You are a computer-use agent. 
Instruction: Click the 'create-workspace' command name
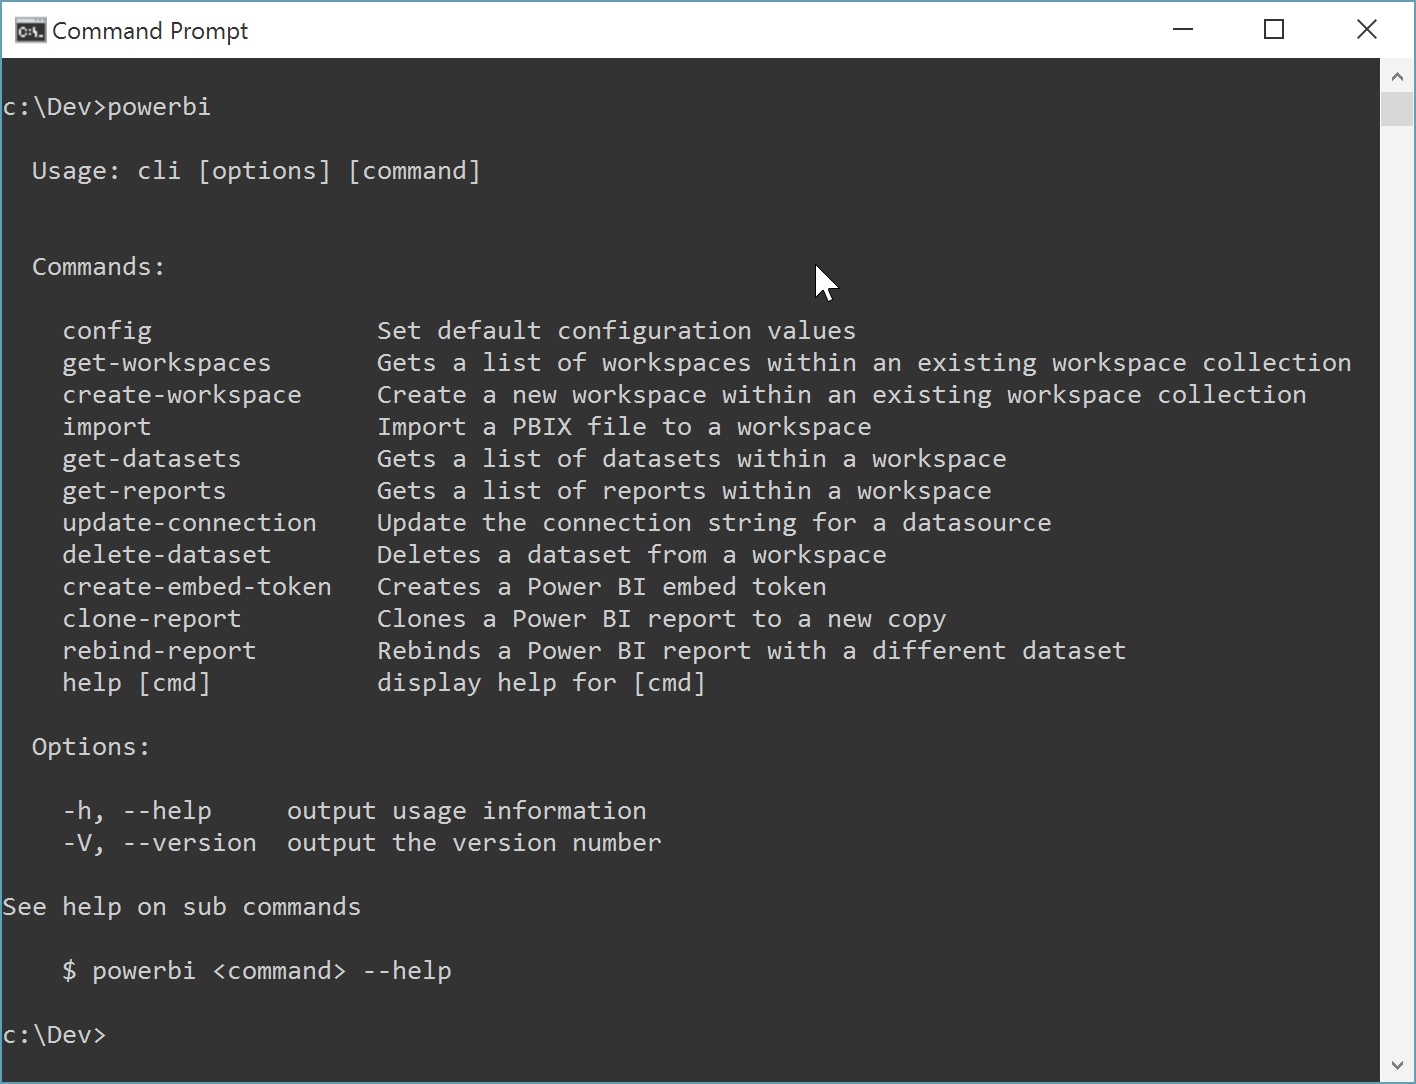[182, 395]
